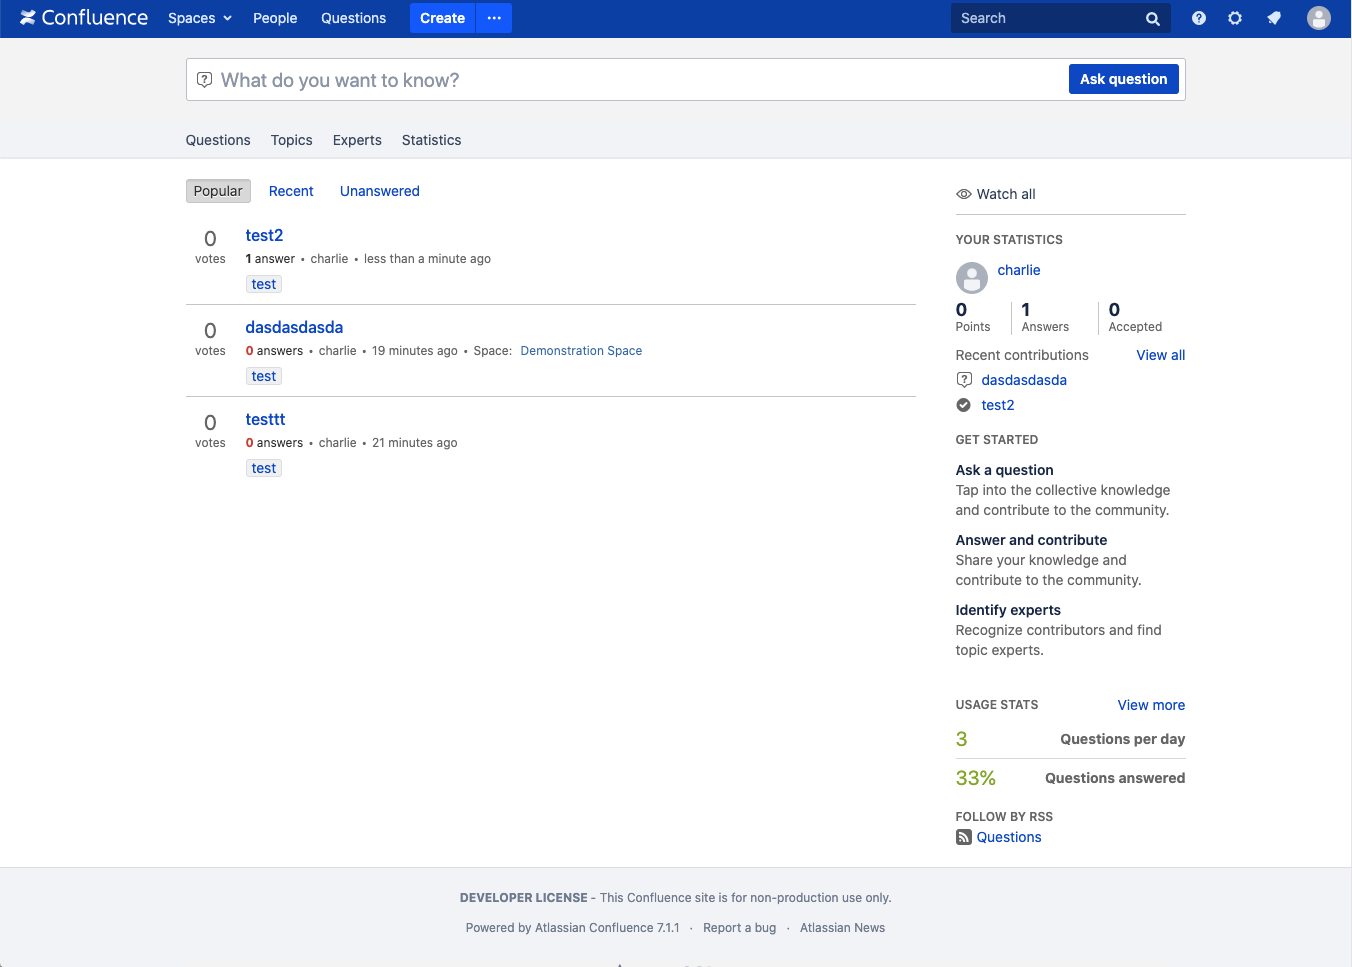Open the Statistics tab
1352x967 pixels.
(431, 140)
